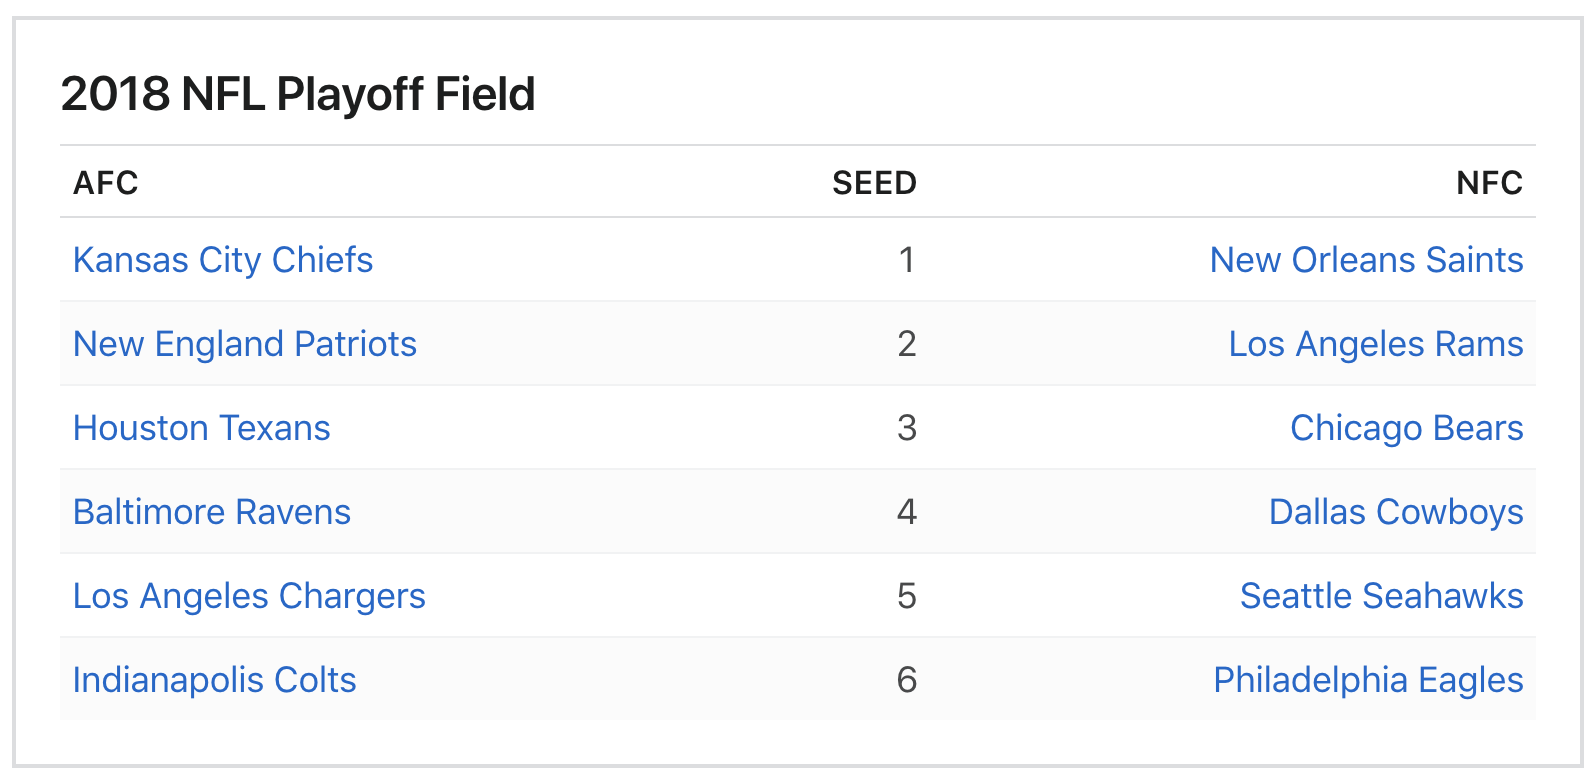
Task: Click the NFC column header
Action: [1489, 183]
